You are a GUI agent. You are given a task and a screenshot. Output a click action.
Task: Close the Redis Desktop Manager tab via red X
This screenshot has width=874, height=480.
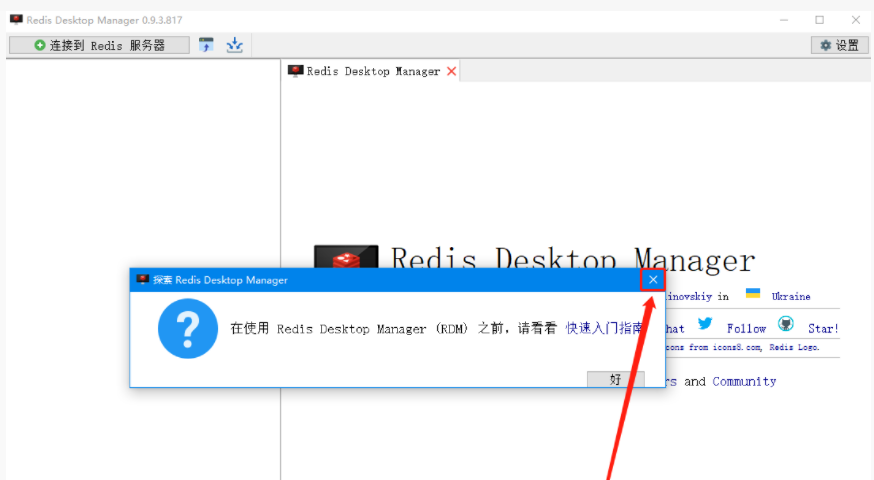[x=451, y=71]
